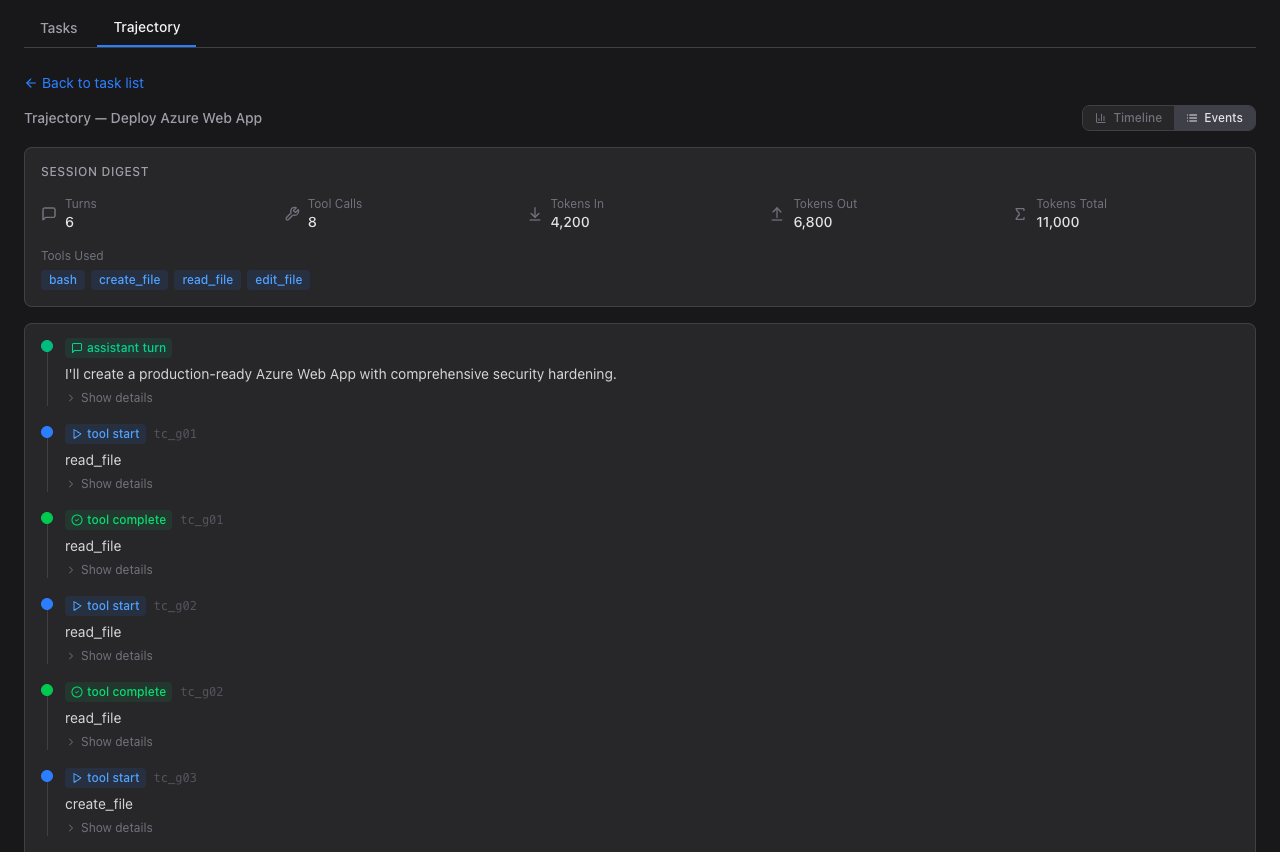Click the tool start badge for tc_g01
The width and height of the screenshot is (1280, 852).
pos(105,434)
